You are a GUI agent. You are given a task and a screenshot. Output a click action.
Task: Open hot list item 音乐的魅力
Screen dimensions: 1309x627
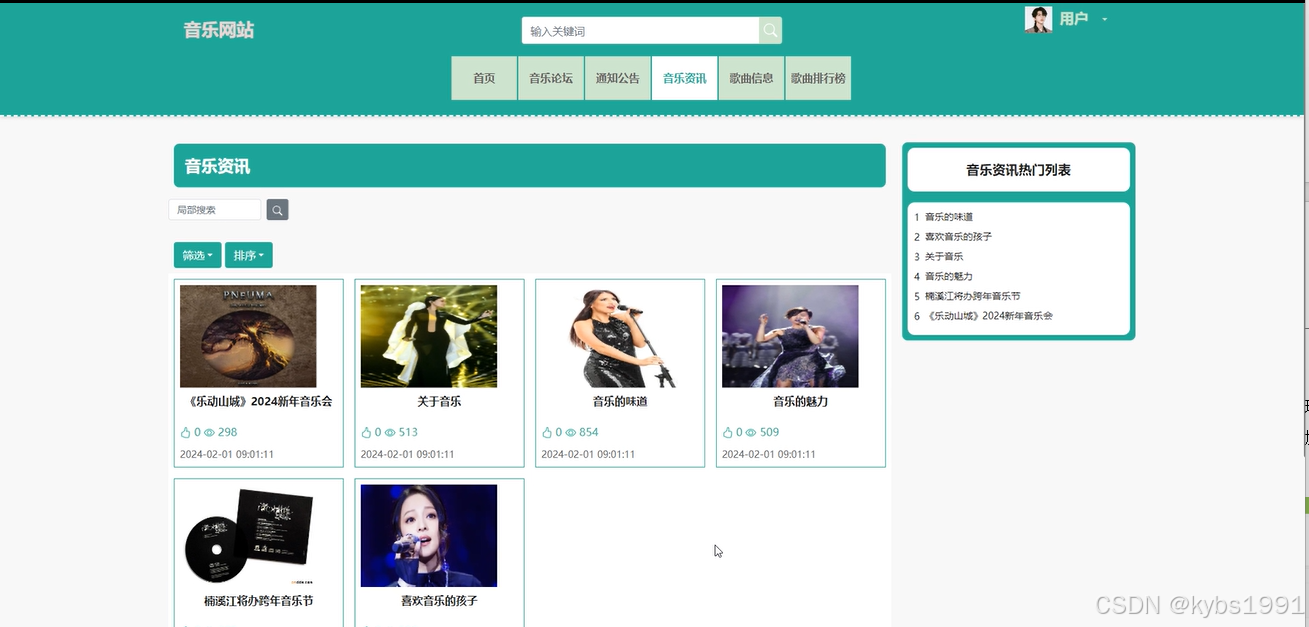coord(949,276)
